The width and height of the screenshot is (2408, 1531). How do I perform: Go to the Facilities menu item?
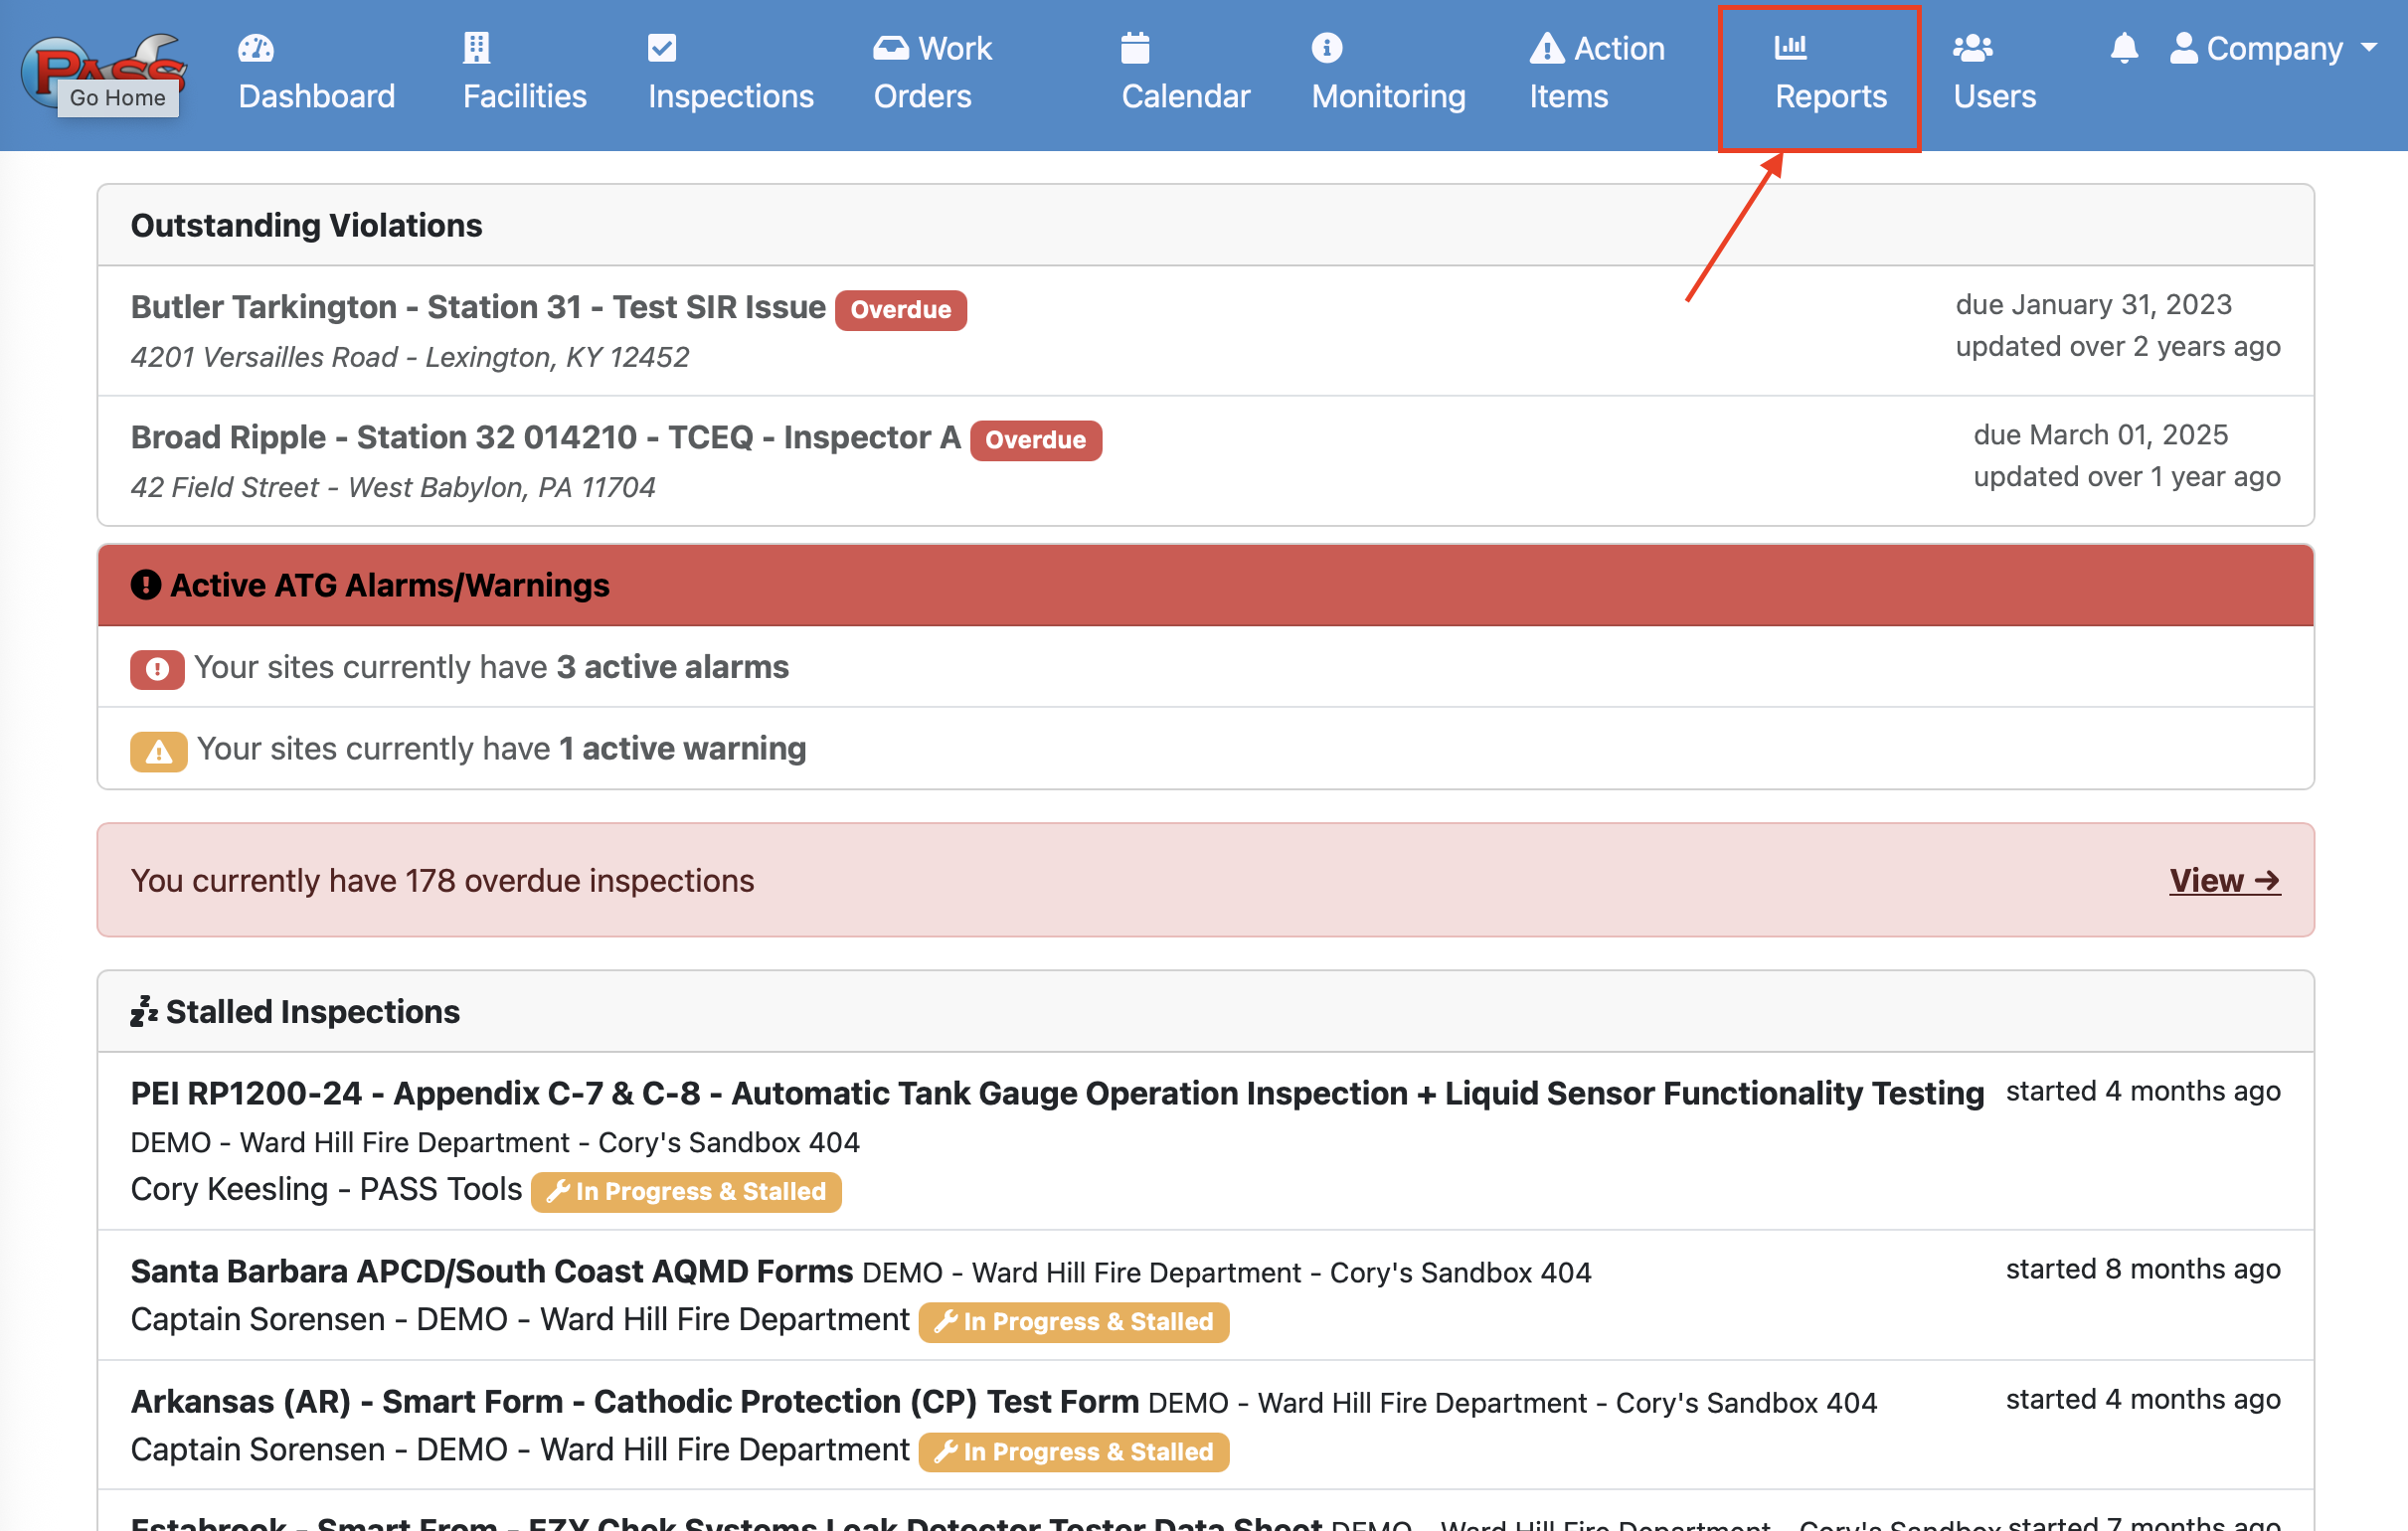point(524,96)
